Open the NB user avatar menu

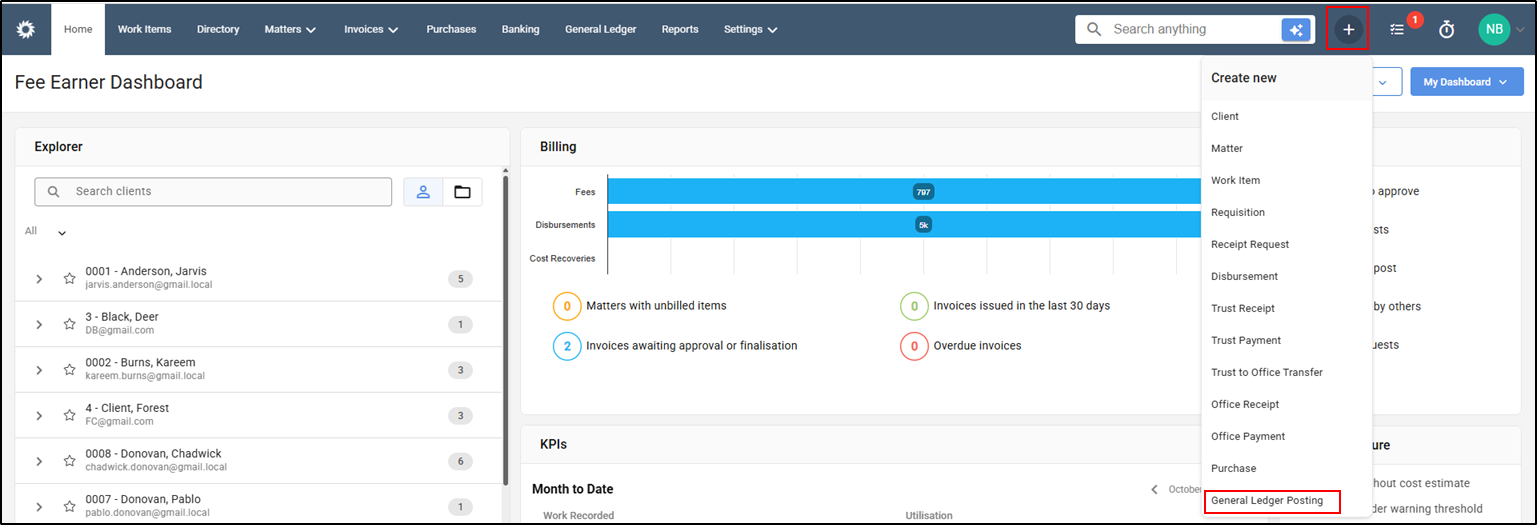coord(1494,29)
